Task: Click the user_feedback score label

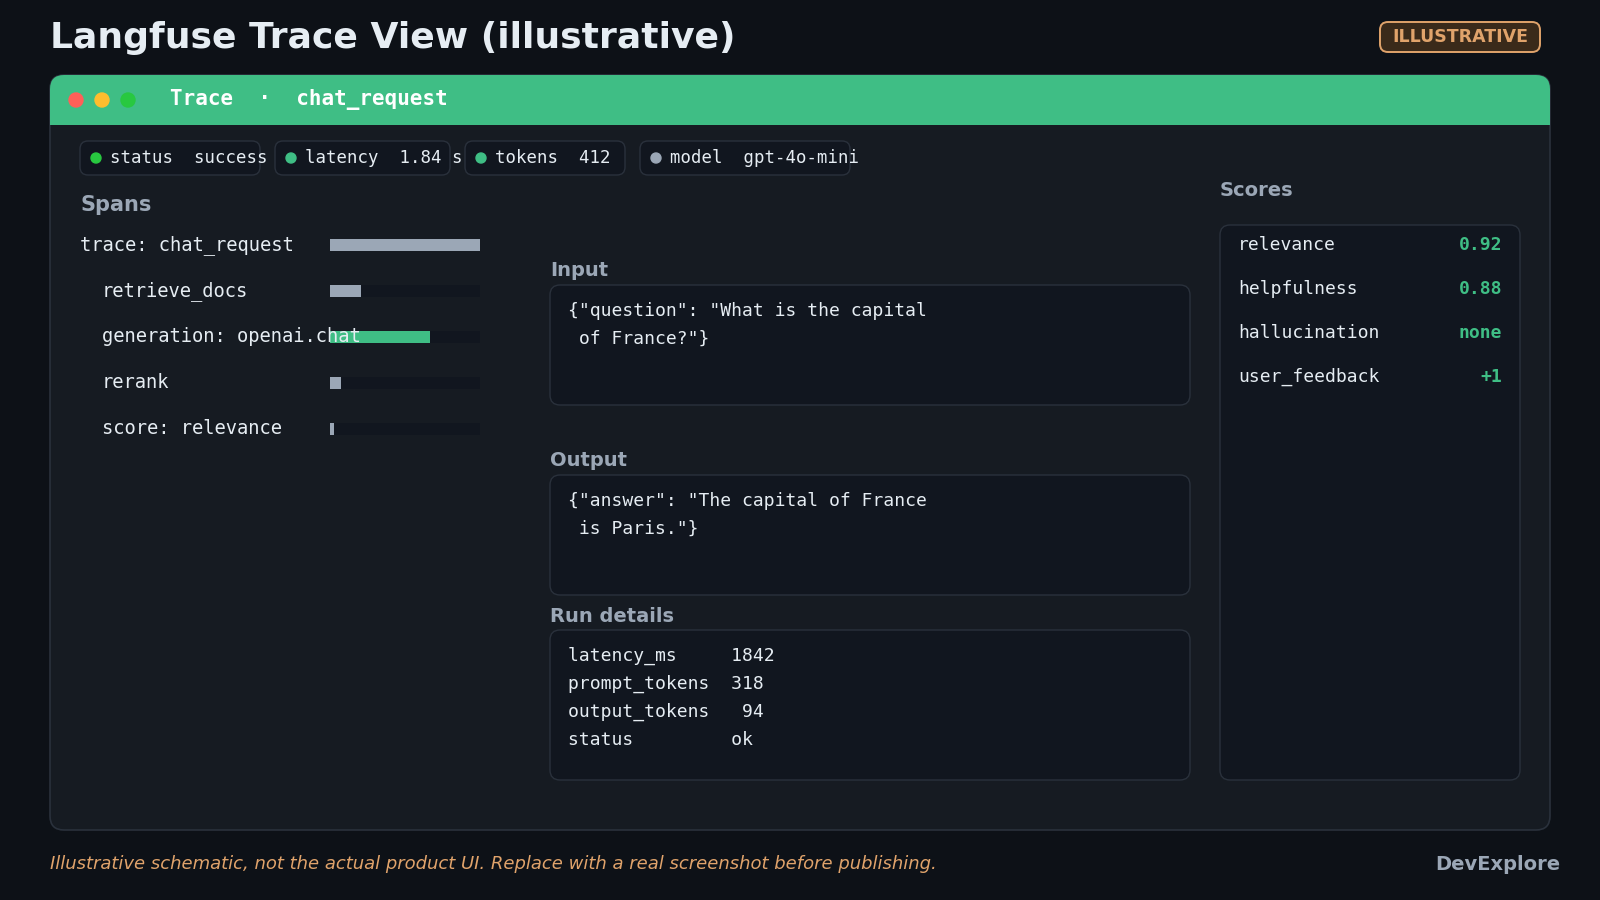Action: [x=1309, y=376]
